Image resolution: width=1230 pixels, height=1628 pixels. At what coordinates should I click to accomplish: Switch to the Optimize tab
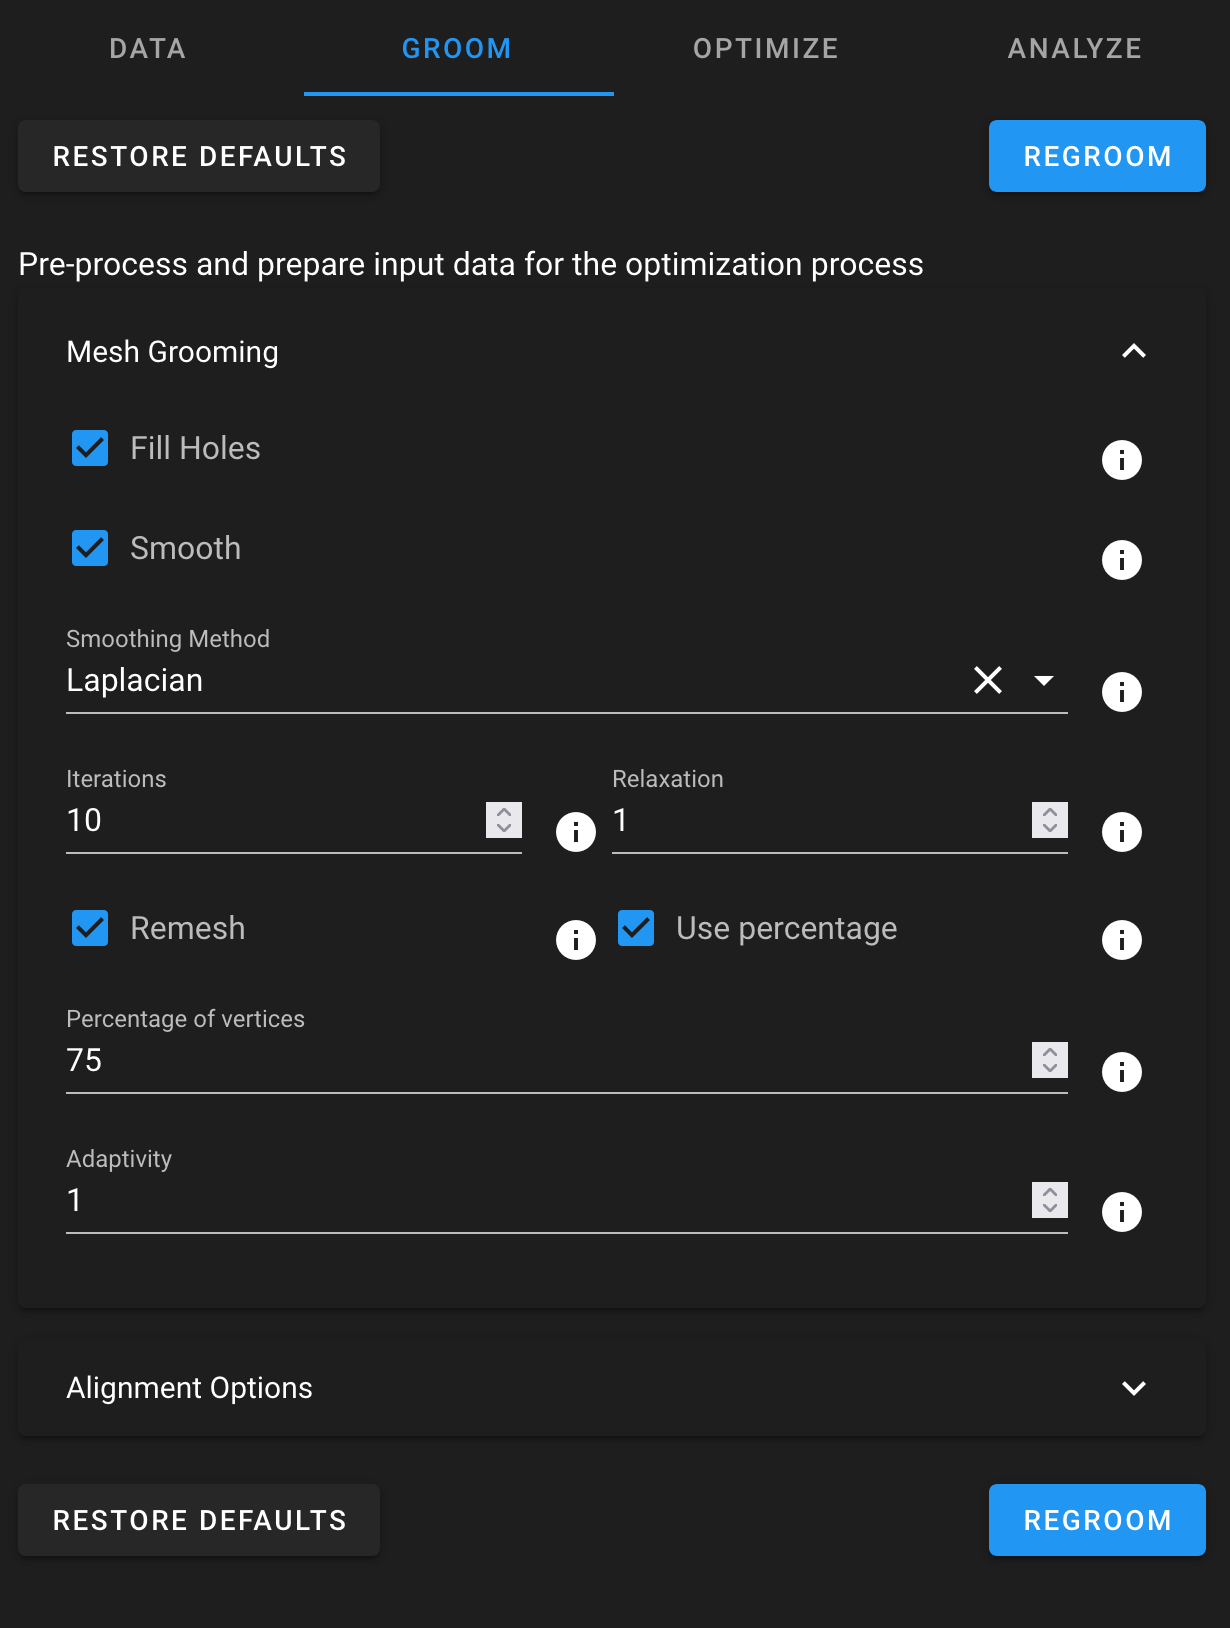point(766,48)
